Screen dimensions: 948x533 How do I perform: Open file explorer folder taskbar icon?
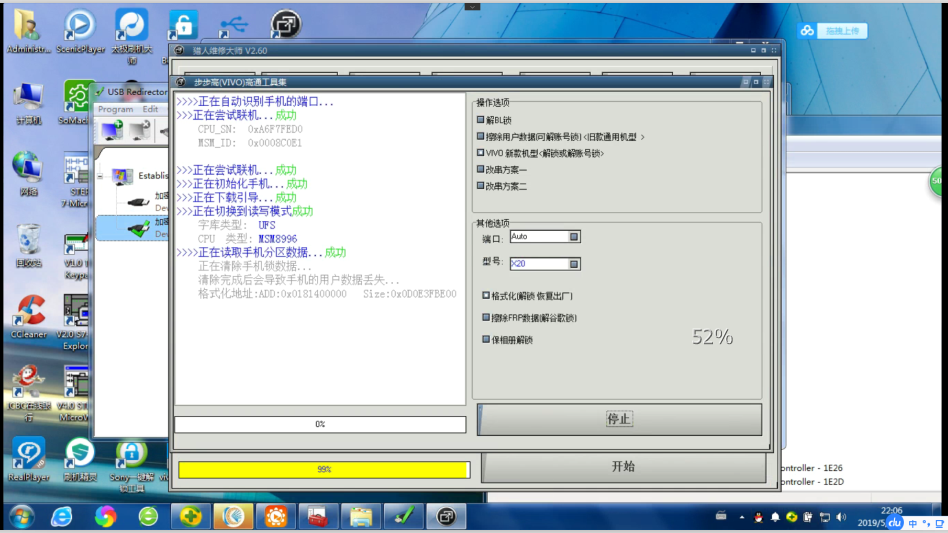coord(361,517)
